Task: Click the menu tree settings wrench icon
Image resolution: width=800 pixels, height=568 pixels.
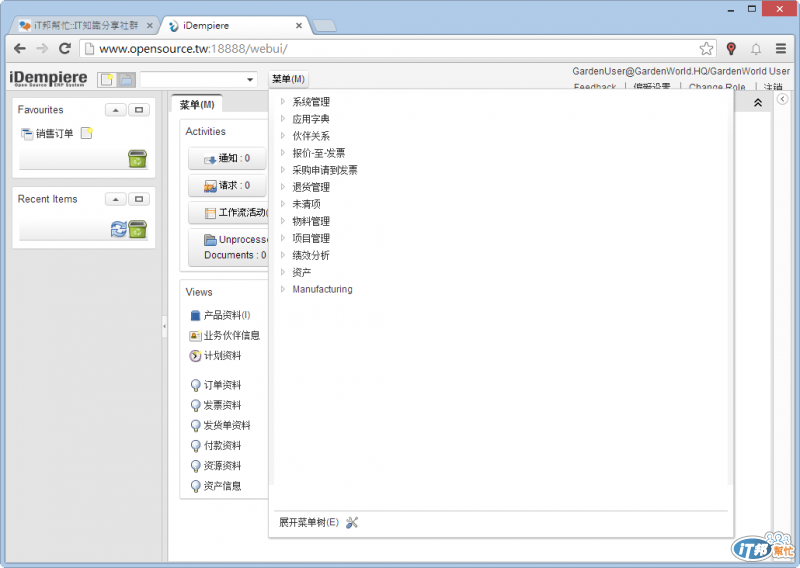Action: [352, 522]
